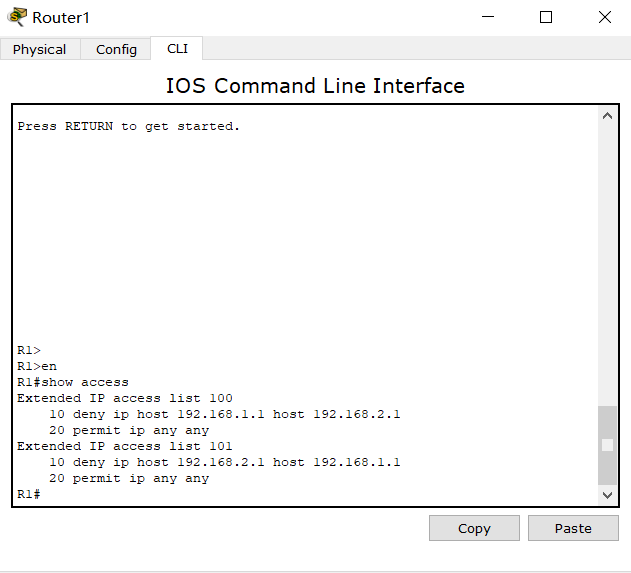The width and height of the screenshot is (631, 573).
Task: Click the deny line with source host 192.168.2.1
Action: point(225,462)
